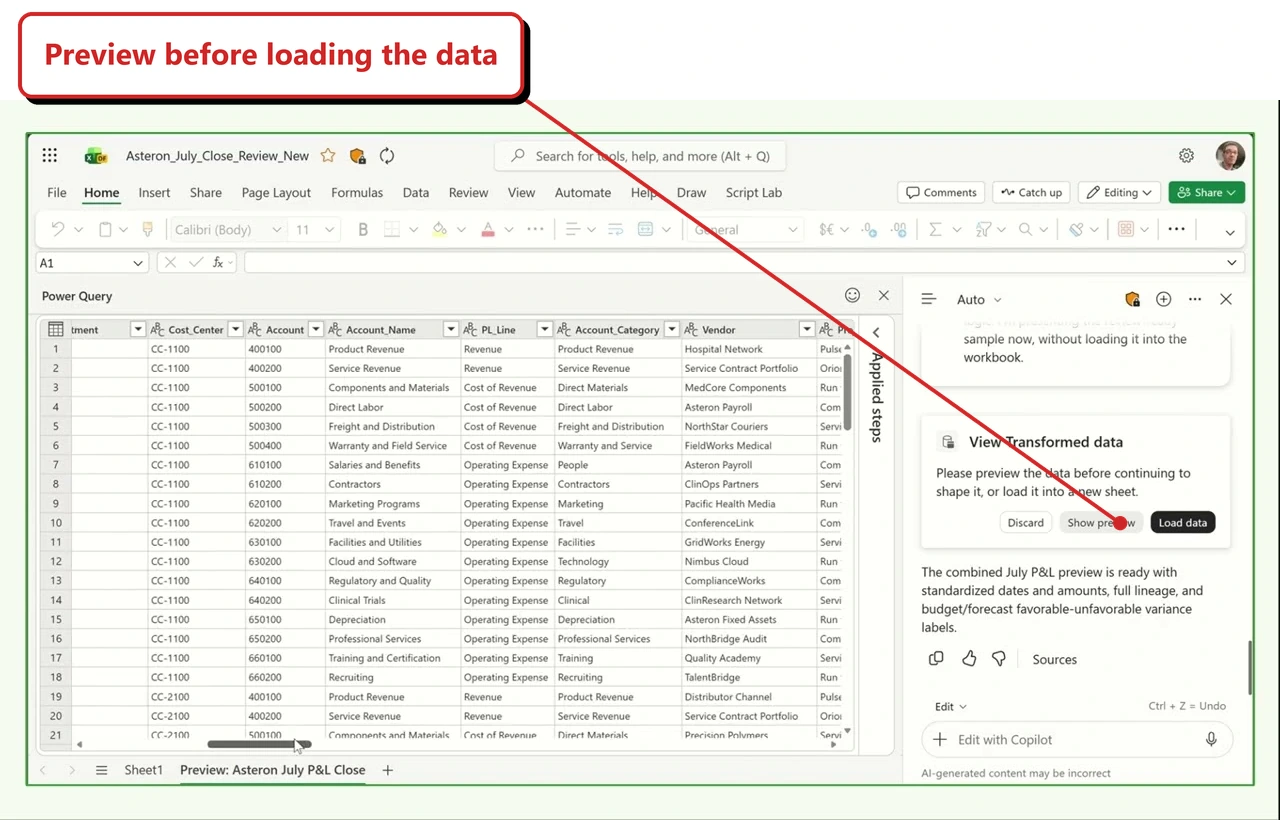Favorite the workbook with the star icon
Image resolution: width=1280 pixels, height=820 pixels.
coord(328,156)
